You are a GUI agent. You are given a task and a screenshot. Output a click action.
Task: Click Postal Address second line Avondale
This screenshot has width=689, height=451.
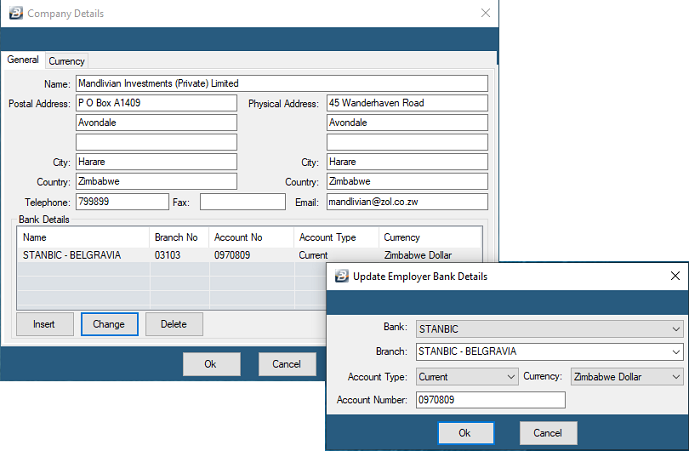(156, 123)
